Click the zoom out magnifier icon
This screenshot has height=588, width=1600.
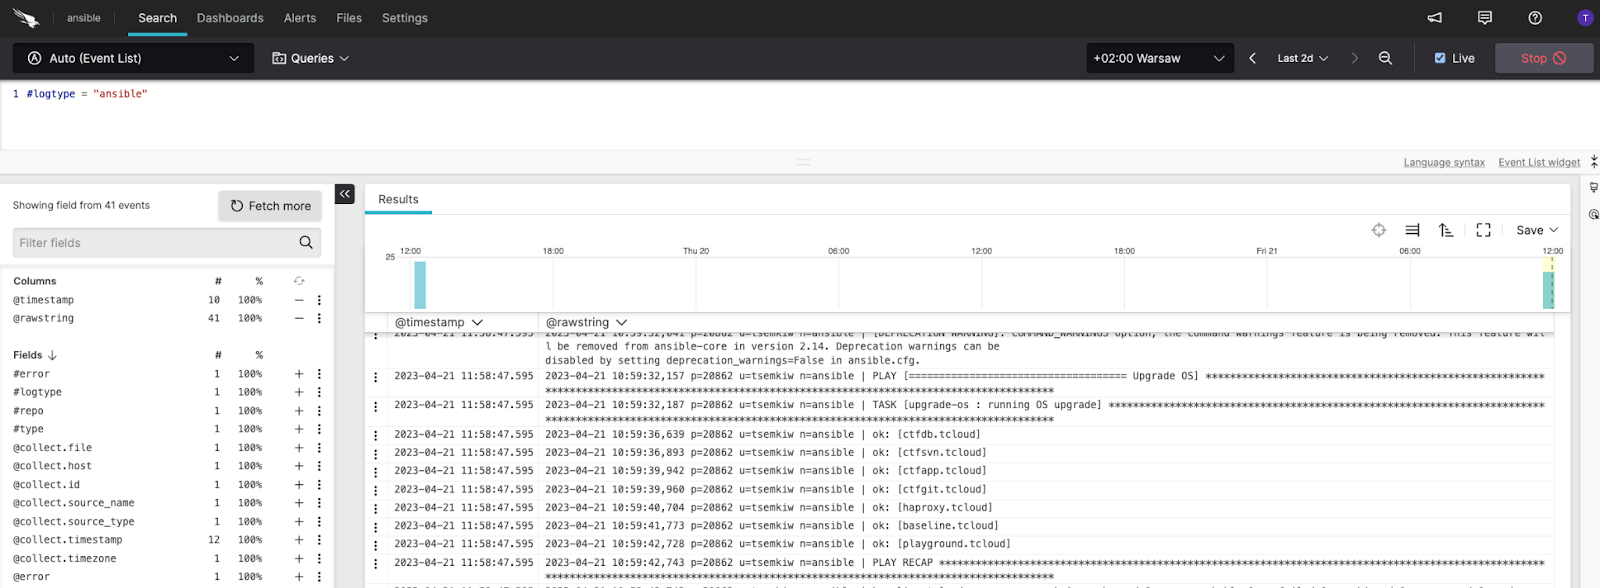coord(1385,58)
